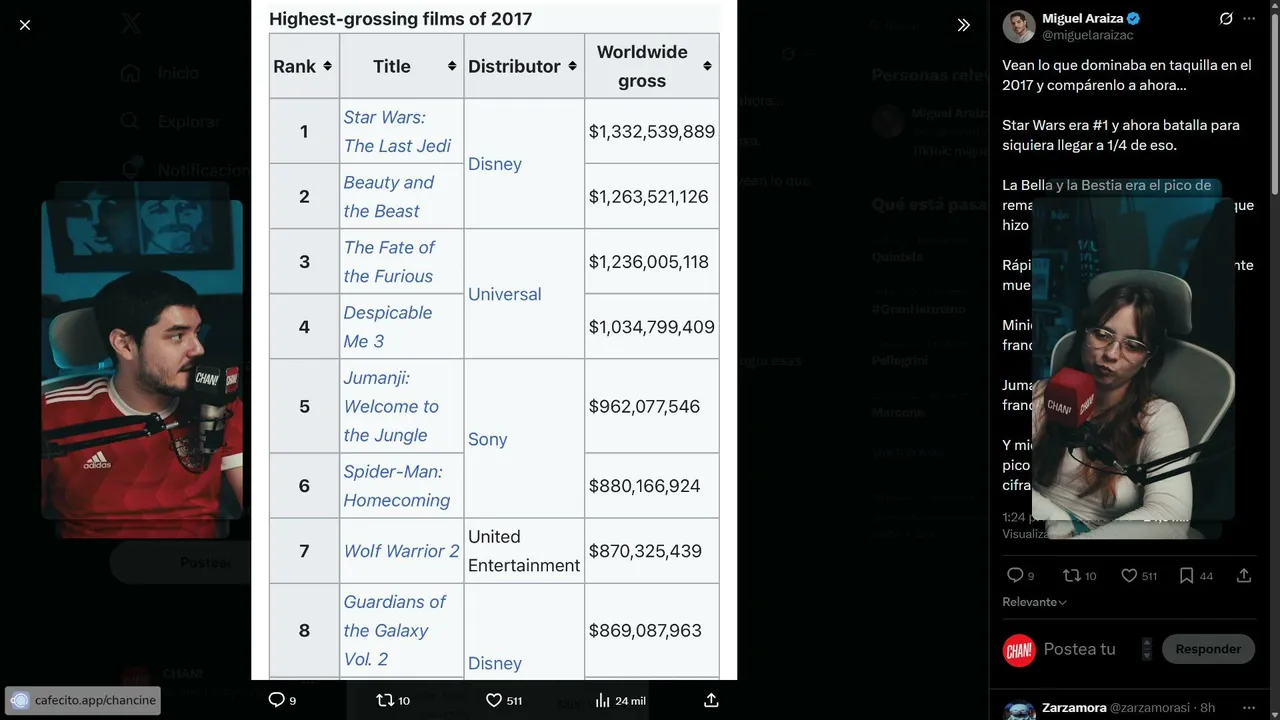The image size is (1280, 720).
Task: Click 'Despicable Me 3' title
Action: pos(388,327)
